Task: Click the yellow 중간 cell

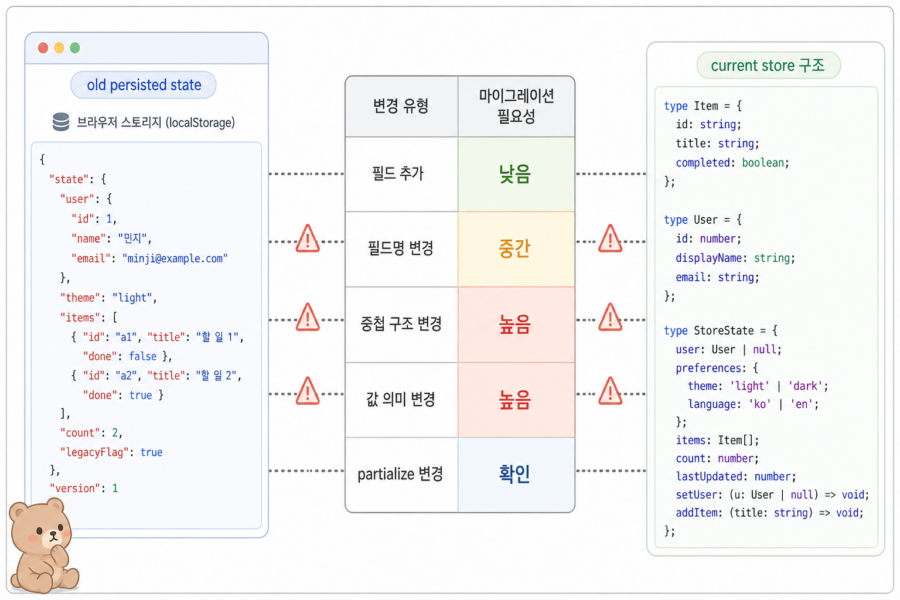Action: (516, 249)
